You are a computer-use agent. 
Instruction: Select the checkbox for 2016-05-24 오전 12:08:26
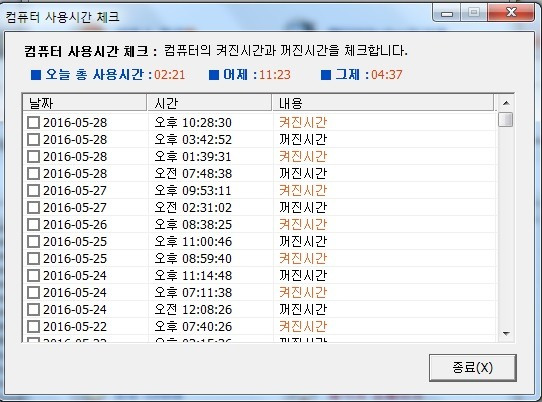(34, 309)
